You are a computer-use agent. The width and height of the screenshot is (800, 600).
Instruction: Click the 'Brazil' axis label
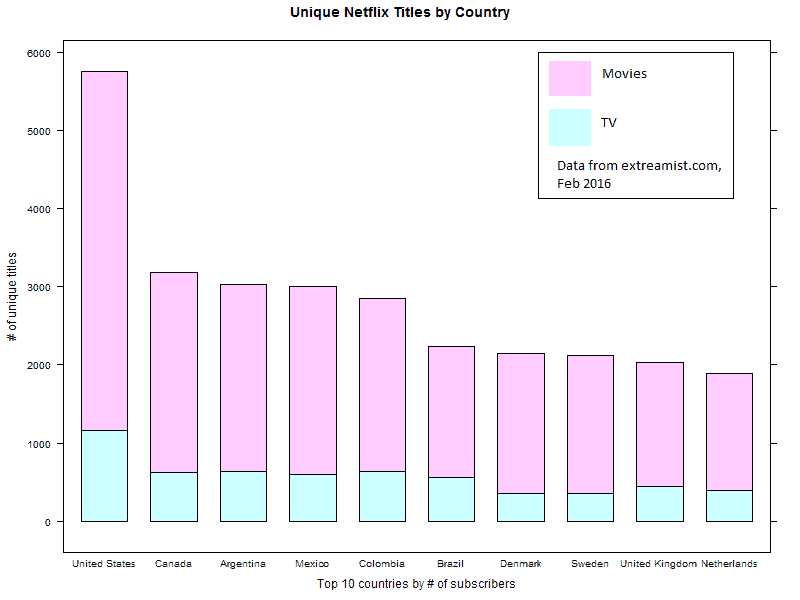[x=451, y=564]
